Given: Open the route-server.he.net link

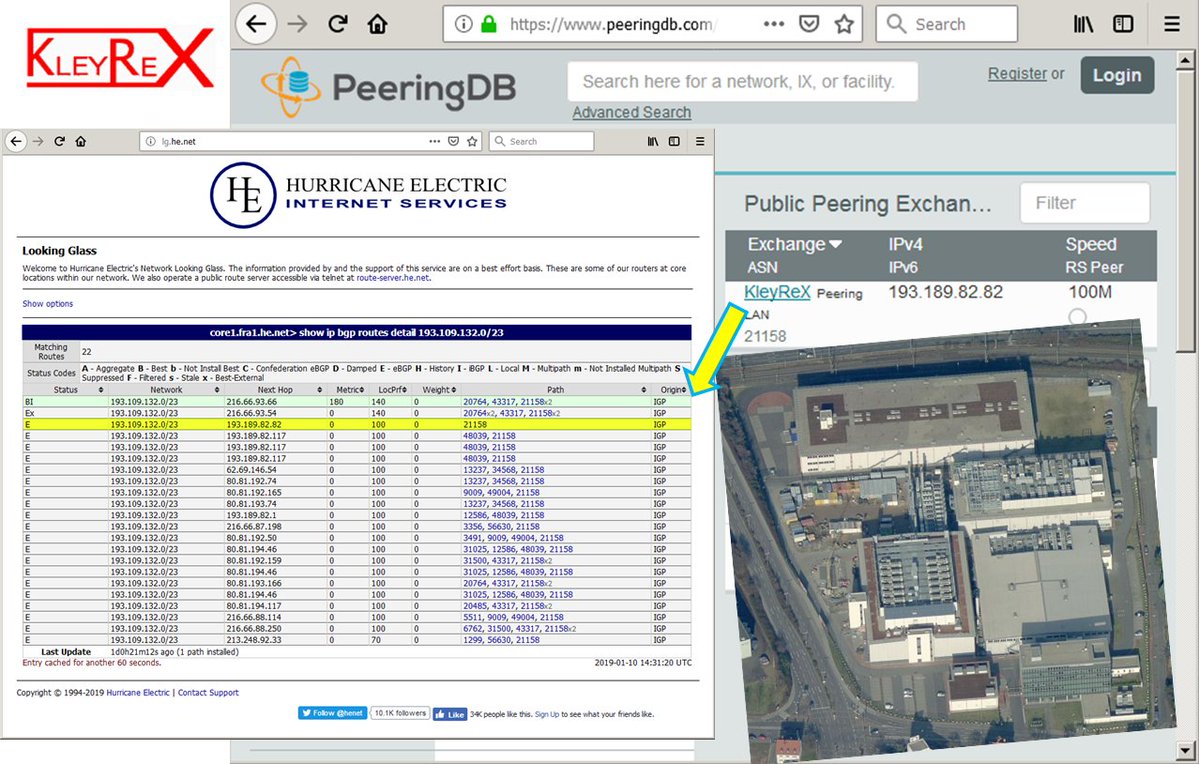Looking at the screenshot, I should 392,278.
